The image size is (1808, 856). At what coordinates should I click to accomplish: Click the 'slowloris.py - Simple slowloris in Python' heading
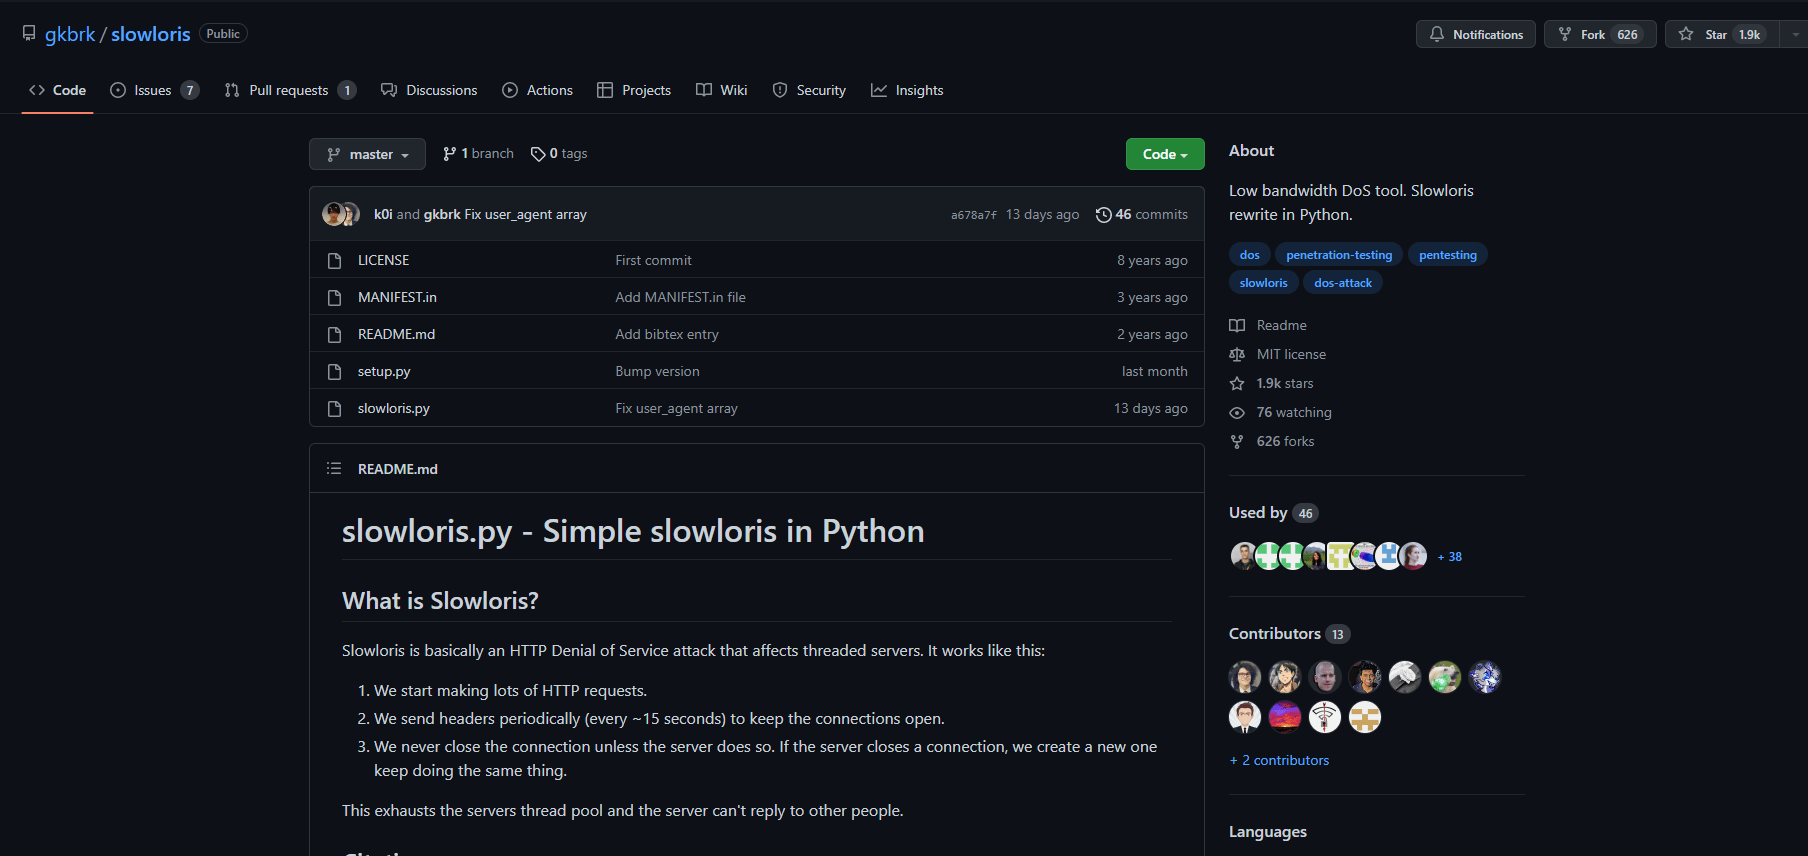pyautogui.click(x=633, y=531)
